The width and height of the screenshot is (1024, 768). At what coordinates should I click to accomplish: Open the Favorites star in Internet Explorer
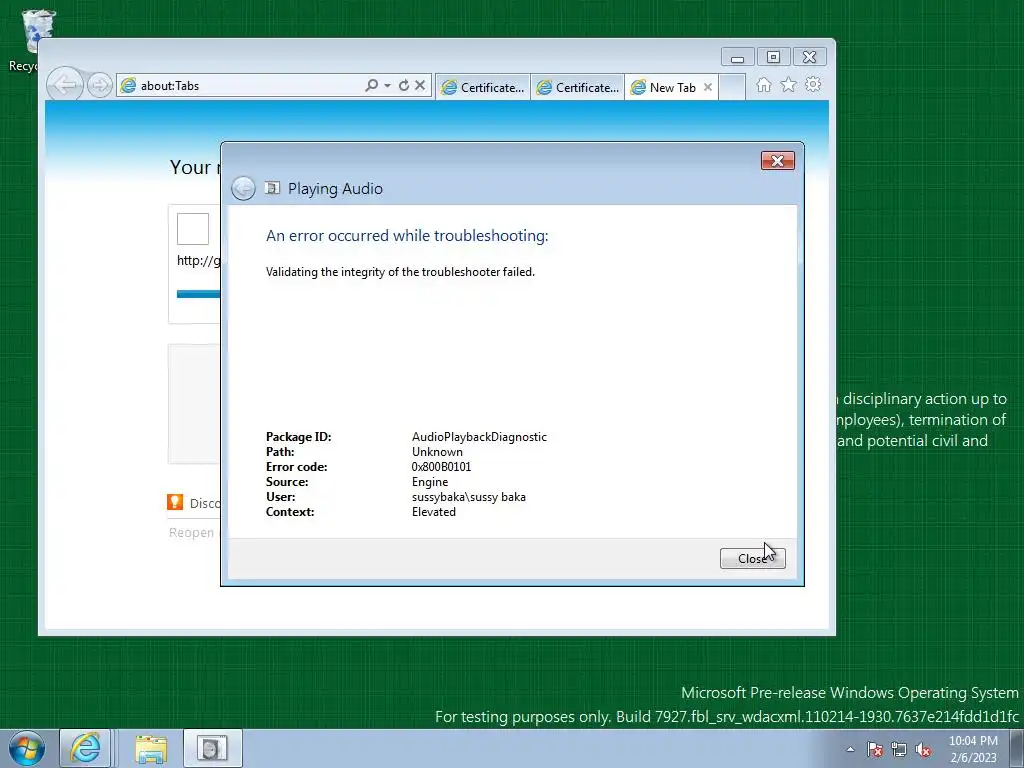click(x=788, y=85)
